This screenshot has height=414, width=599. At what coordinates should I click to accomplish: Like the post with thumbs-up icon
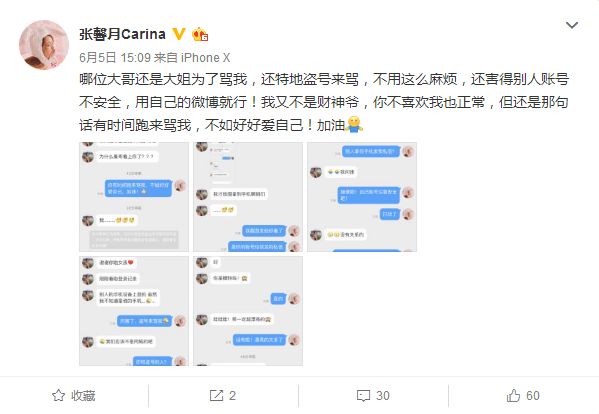(513, 395)
